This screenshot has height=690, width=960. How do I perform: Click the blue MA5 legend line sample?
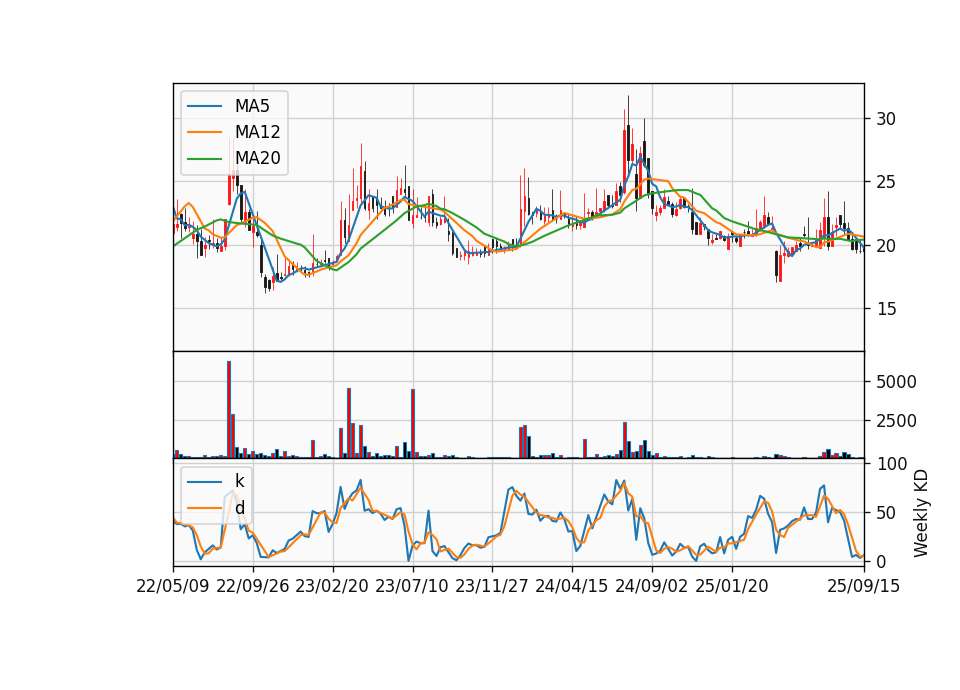click(204, 106)
